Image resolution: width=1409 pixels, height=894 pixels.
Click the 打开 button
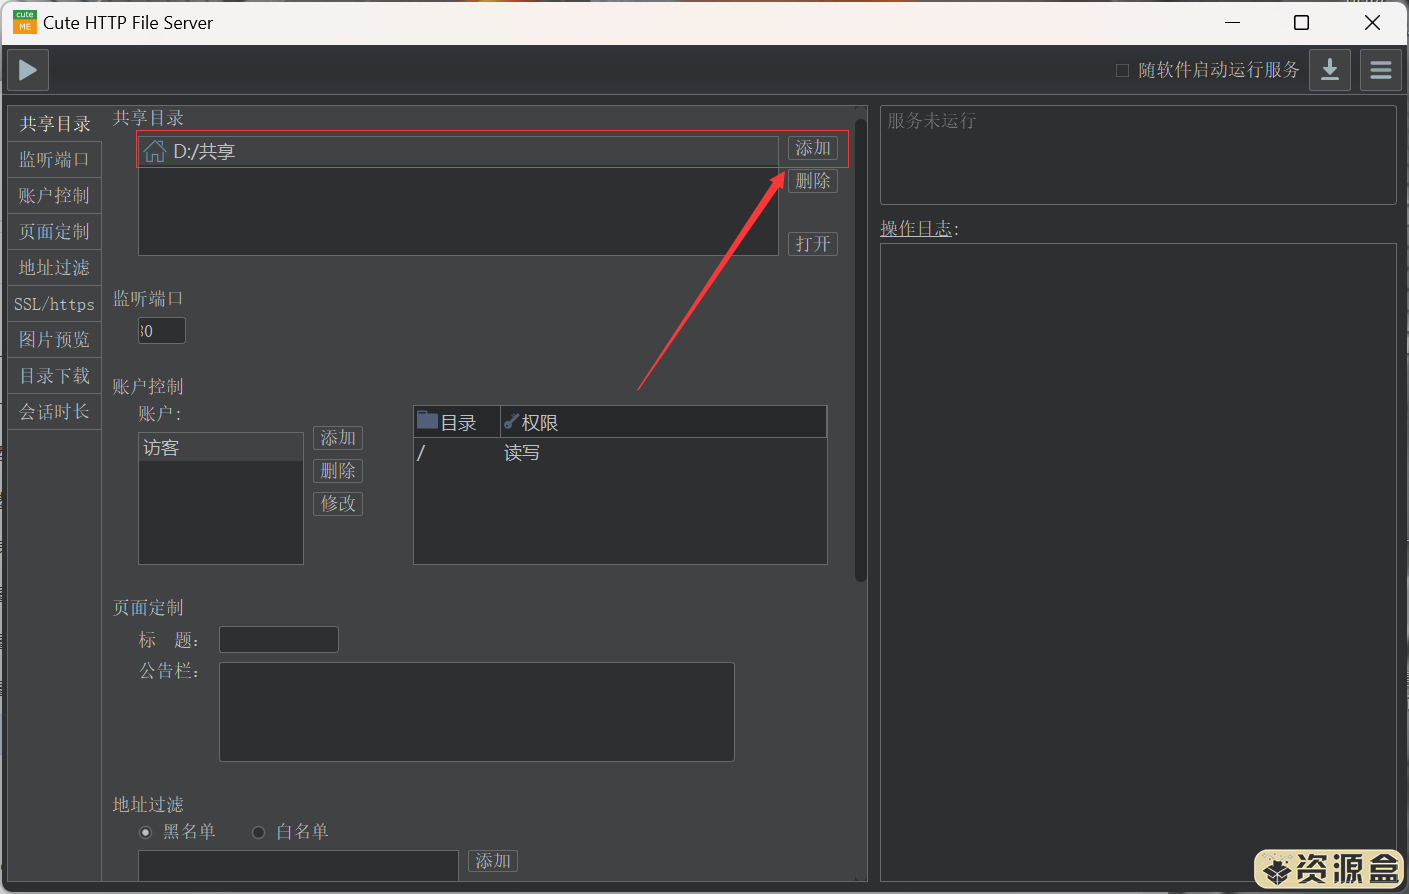click(x=813, y=244)
